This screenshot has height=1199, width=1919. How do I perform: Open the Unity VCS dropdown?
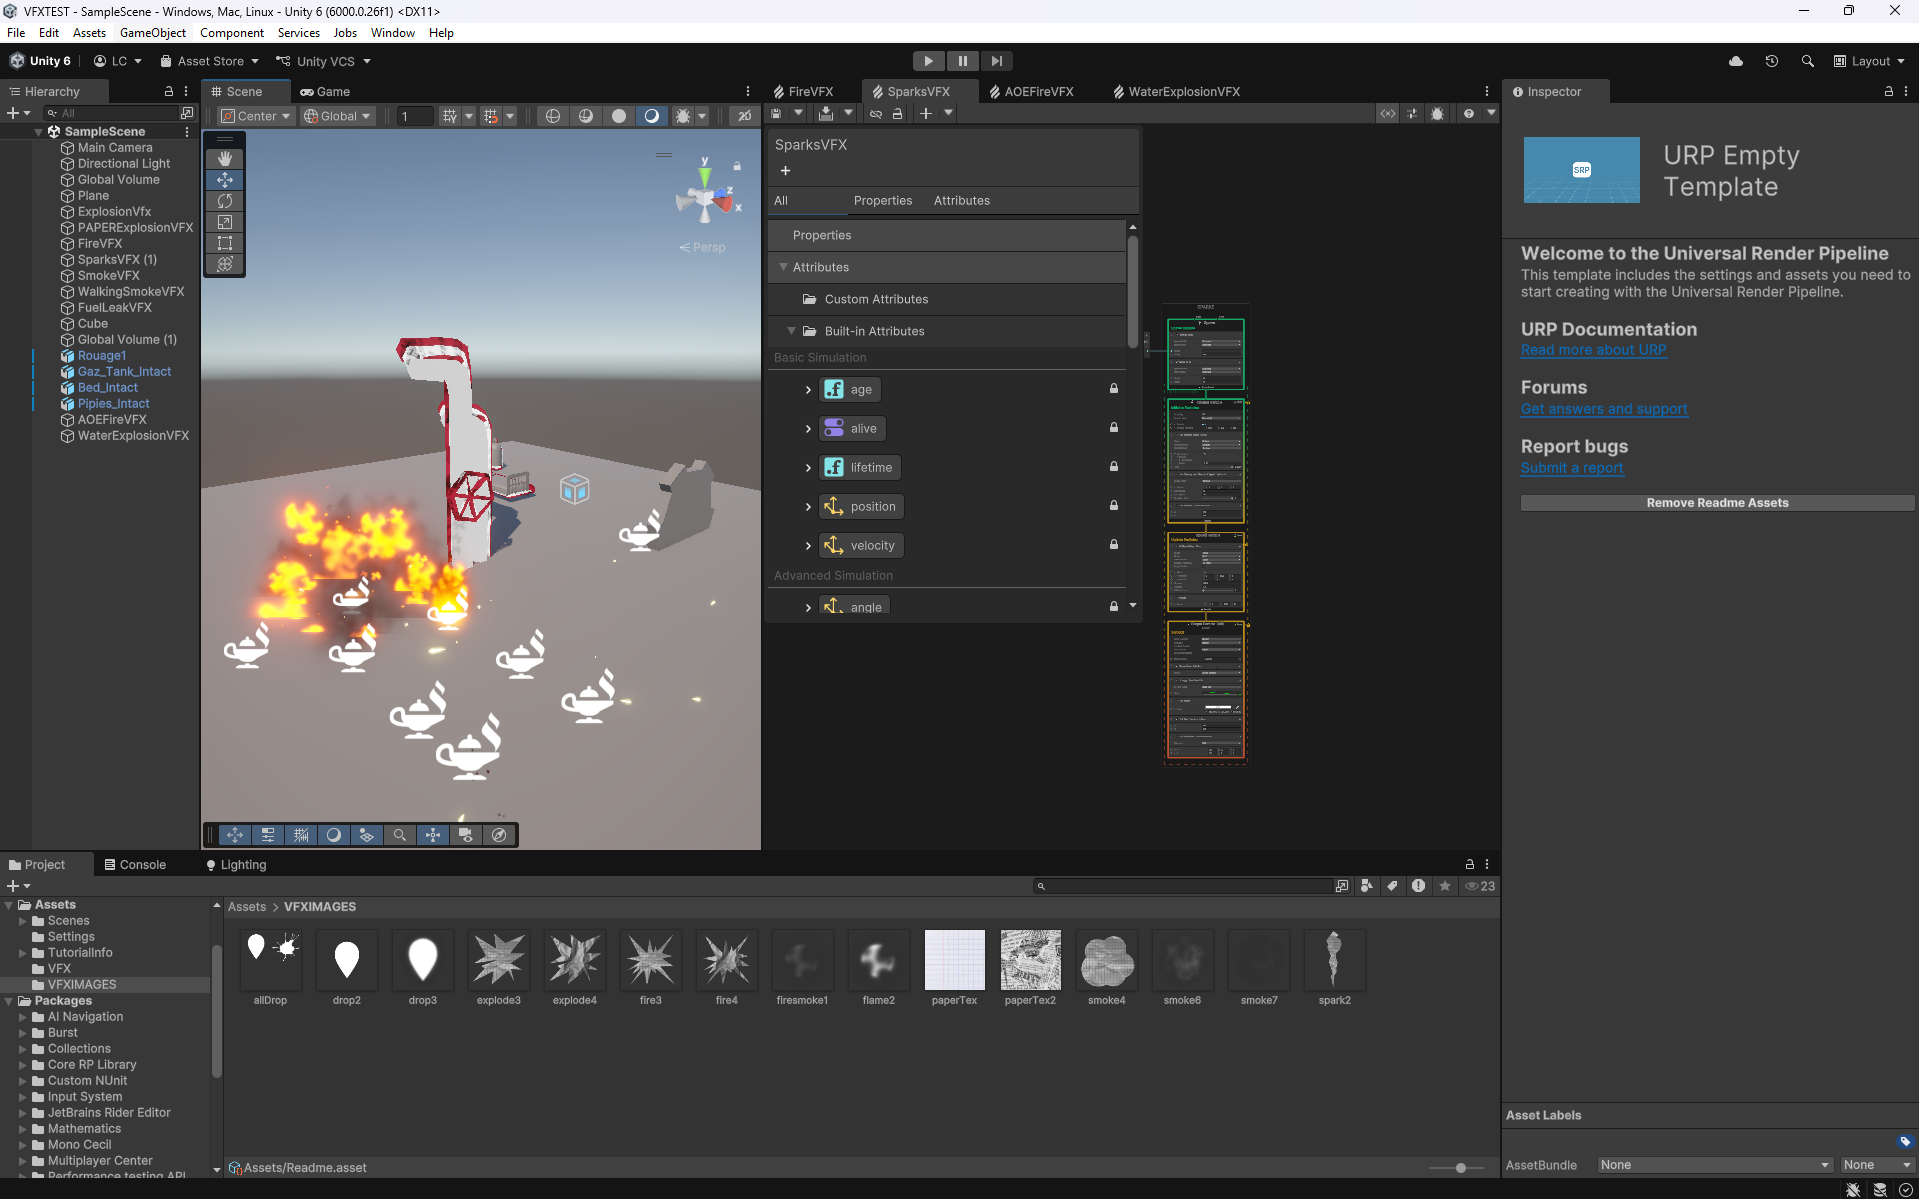coord(323,61)
